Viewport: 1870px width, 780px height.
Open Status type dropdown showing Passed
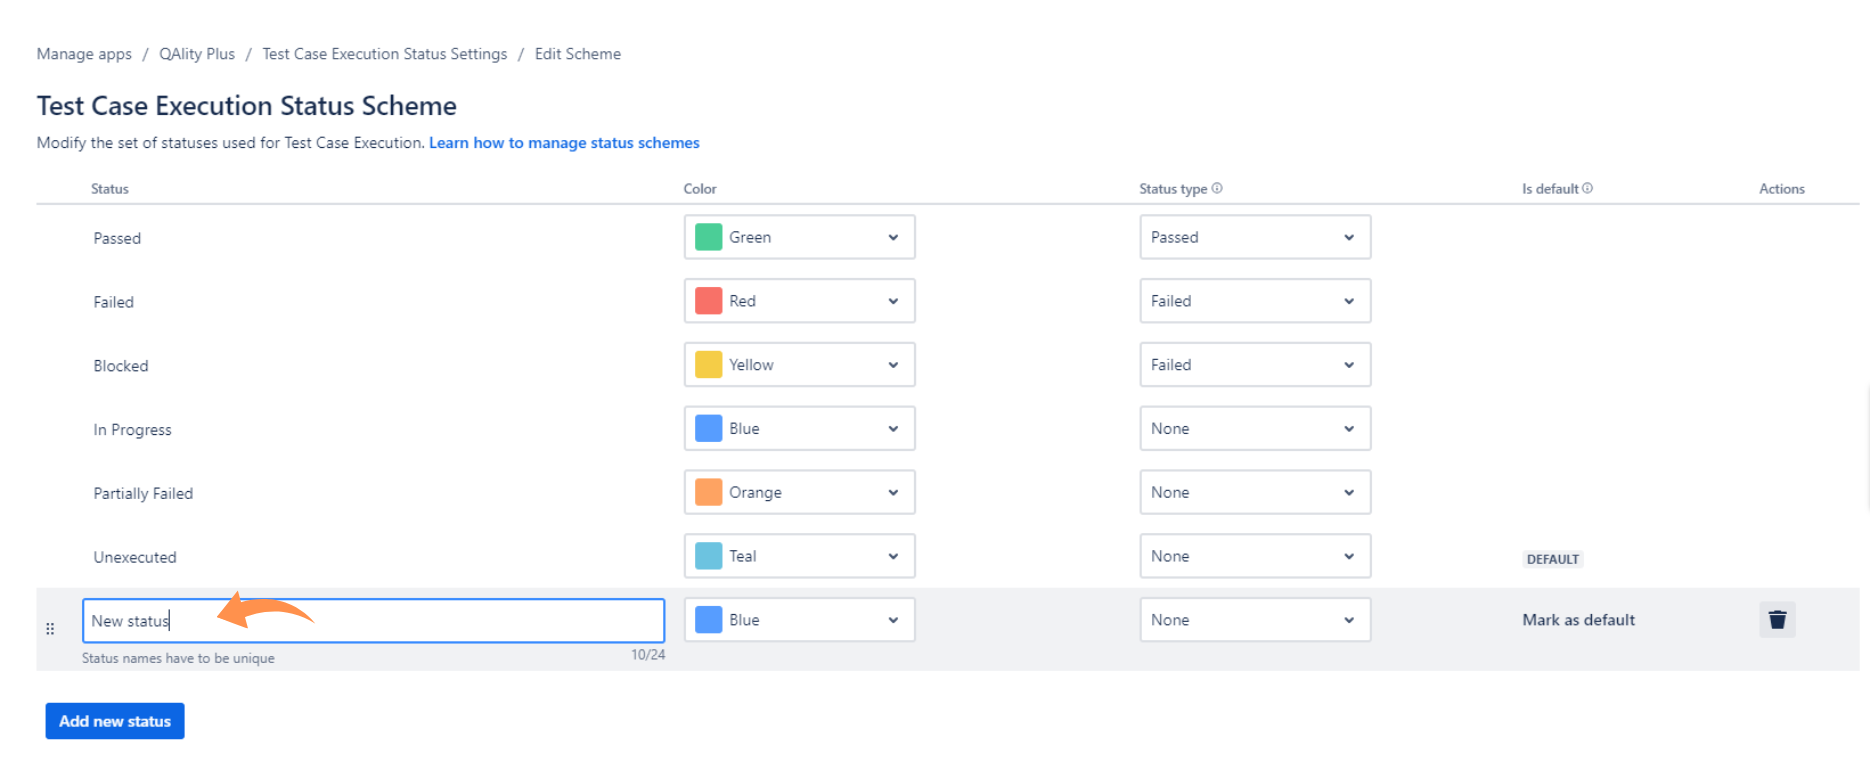pos(1255,237)
